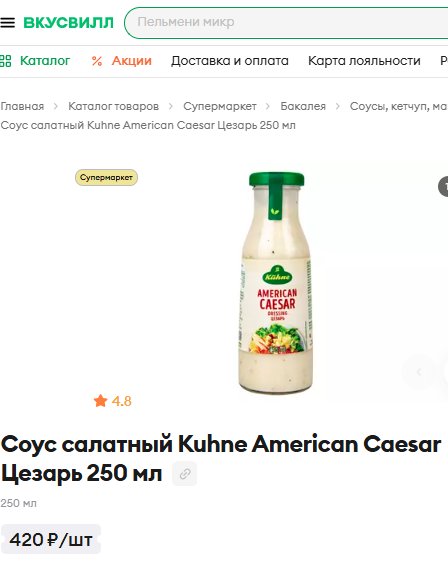Viewport: 448px width, 569px height.
Task: Open Супермаркет breadcrumb link
Action: (x=220, y=106)
